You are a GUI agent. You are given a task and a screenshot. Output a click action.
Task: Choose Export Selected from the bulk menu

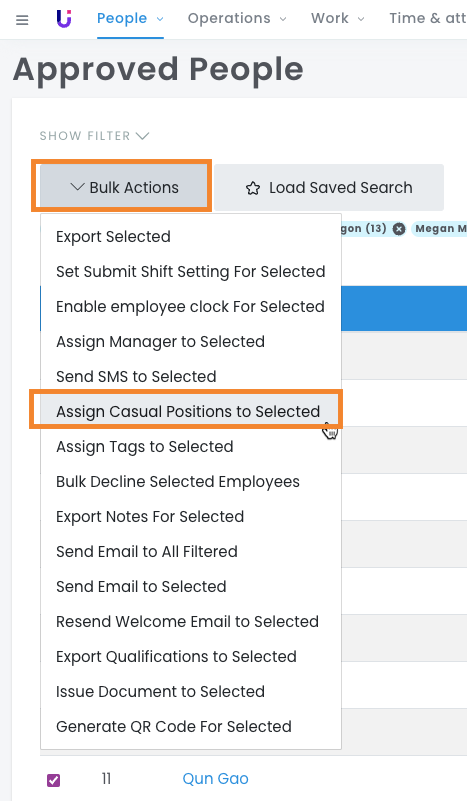click(x=113, y=237)
